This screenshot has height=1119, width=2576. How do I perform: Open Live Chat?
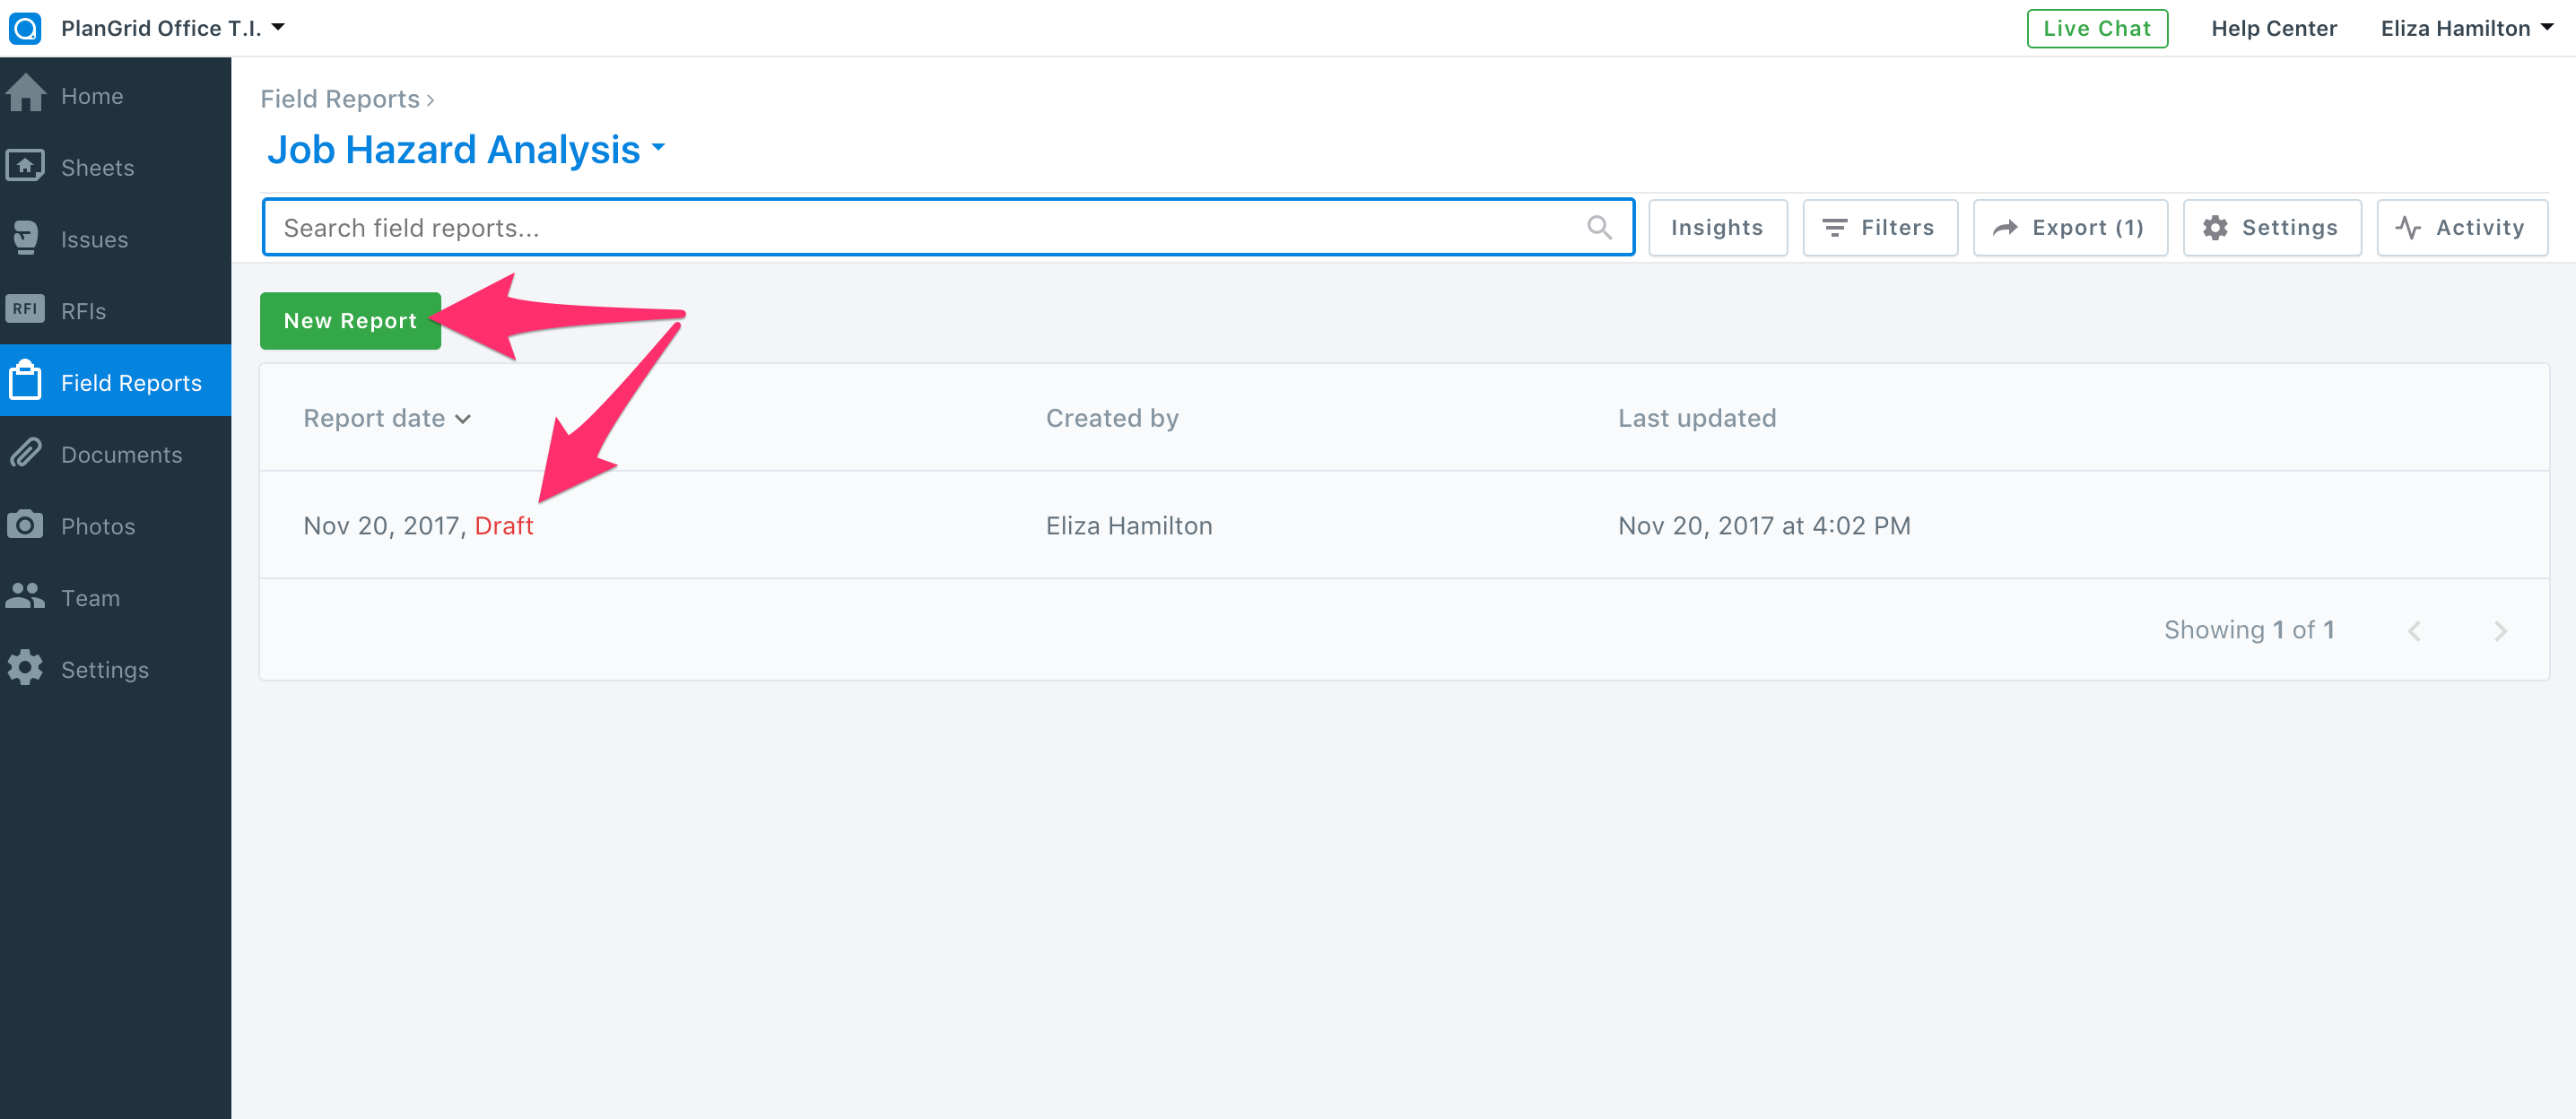point(2097,28)
